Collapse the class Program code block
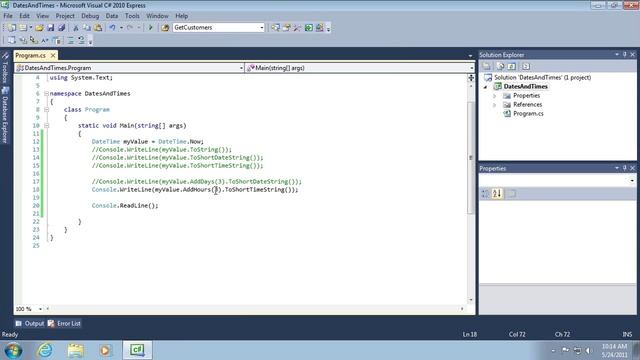640x360 pixels. click(x=47, y=109)
